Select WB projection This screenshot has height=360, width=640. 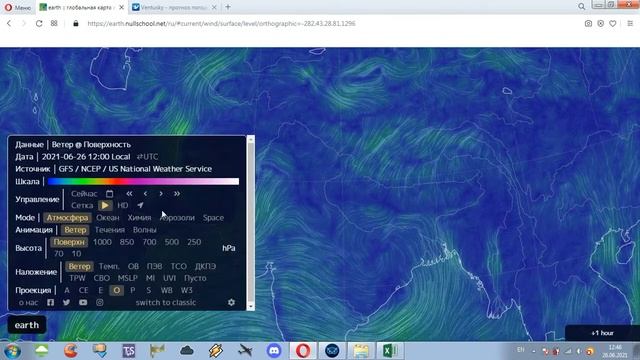point(167,290)
